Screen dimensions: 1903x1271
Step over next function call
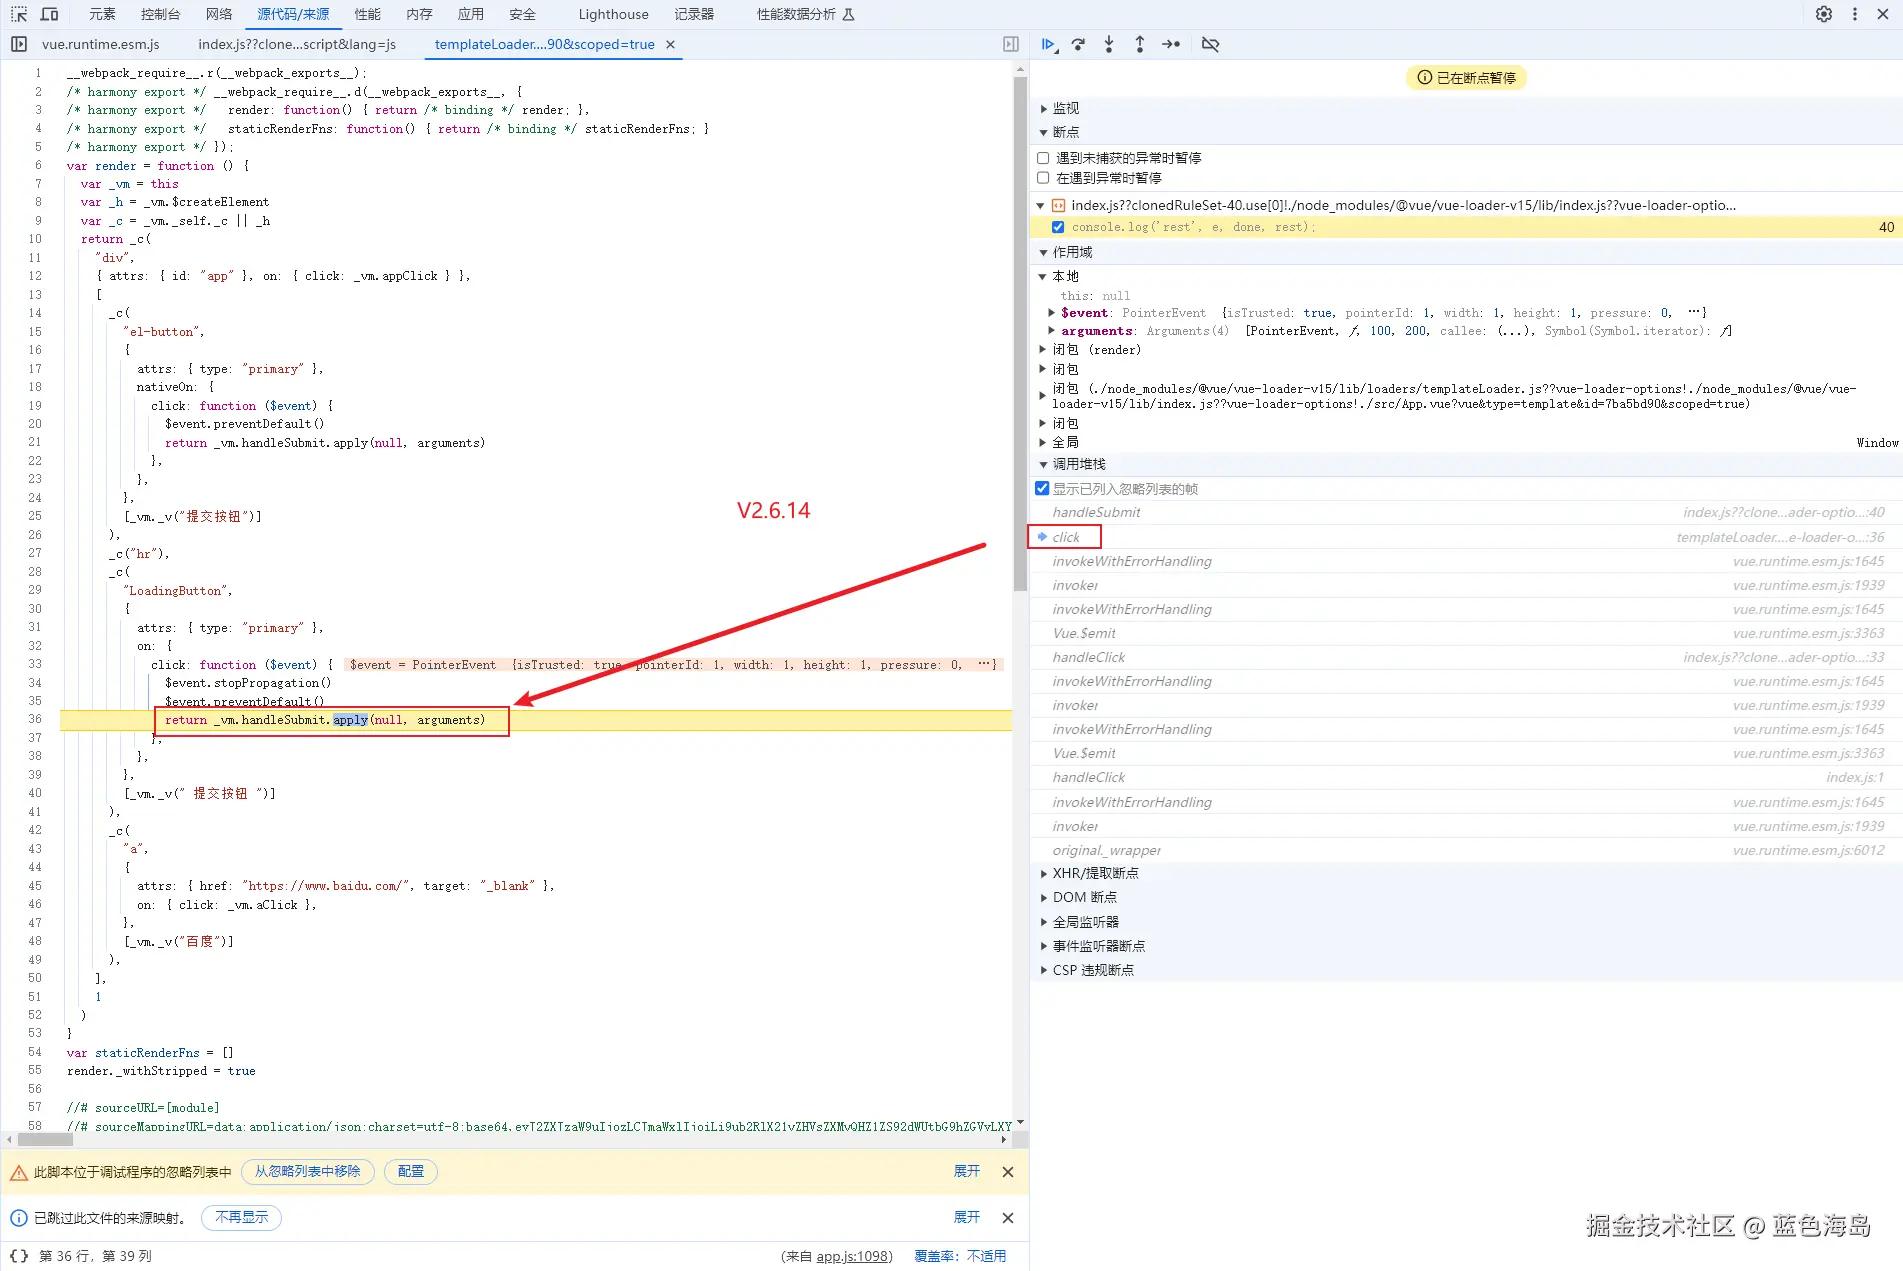(1078, 44)
